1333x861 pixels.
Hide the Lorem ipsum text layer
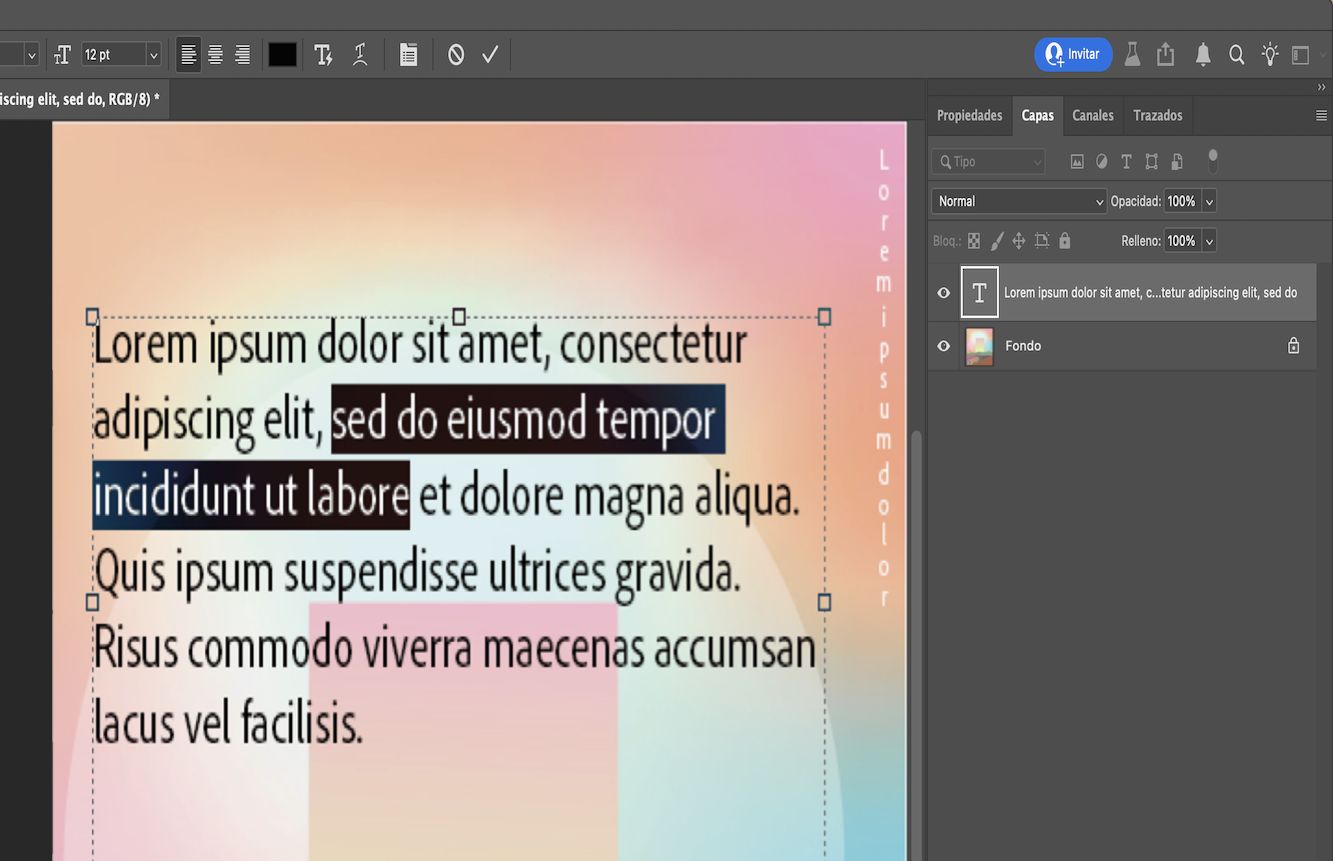(942, 292)
